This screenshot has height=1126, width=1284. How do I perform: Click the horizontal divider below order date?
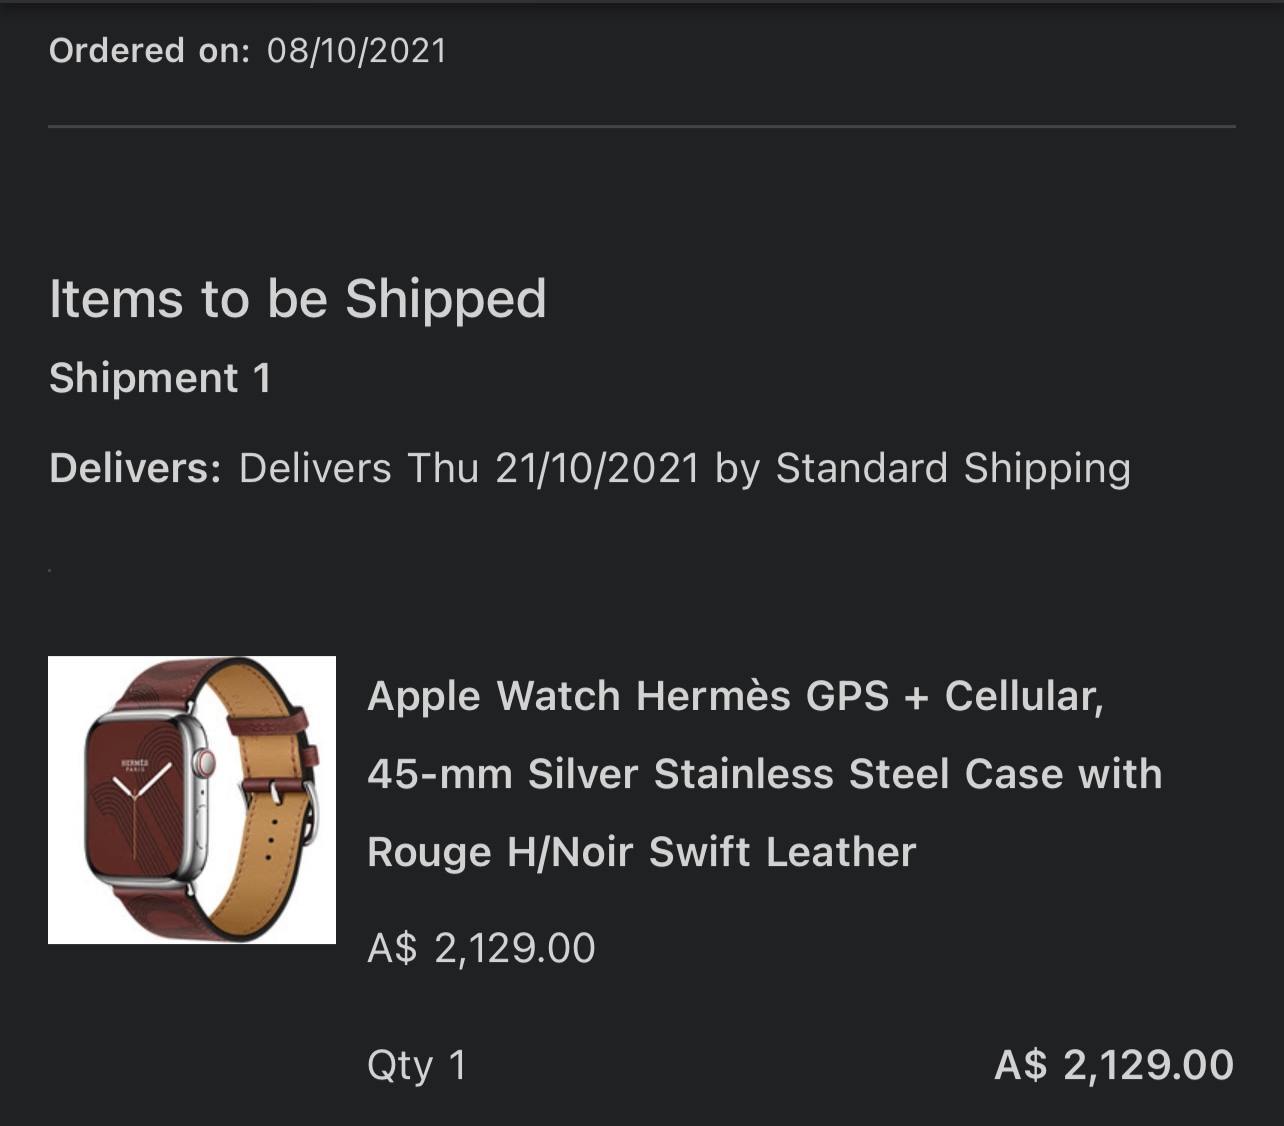(641, 127)
